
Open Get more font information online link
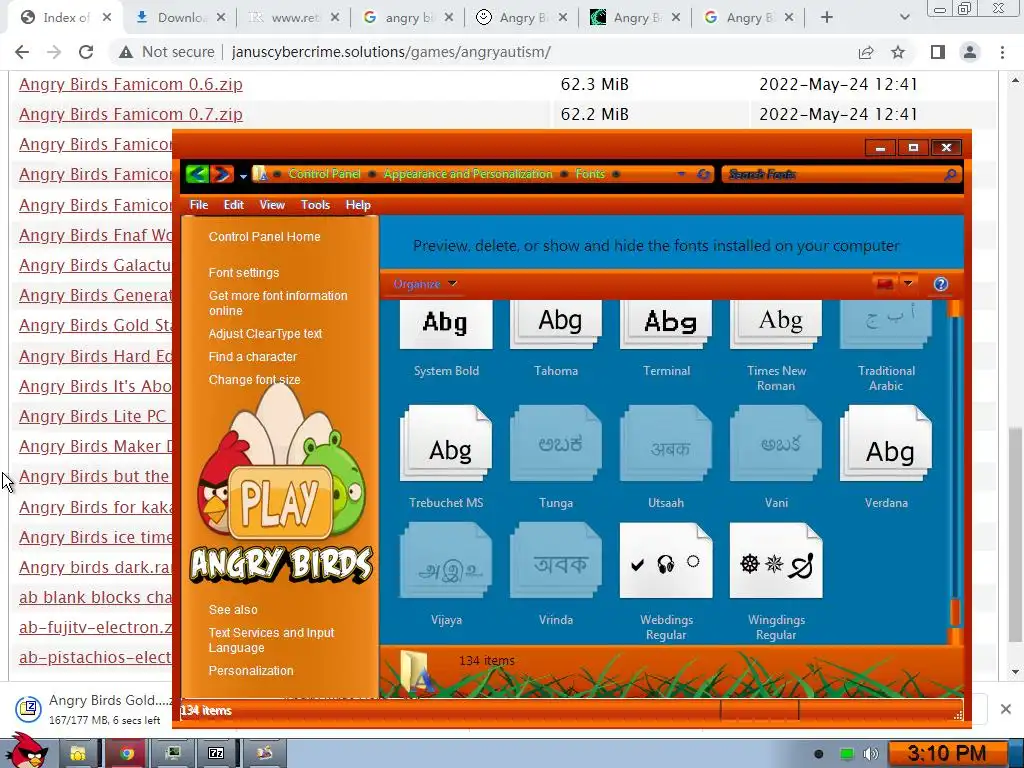point(278,303)
